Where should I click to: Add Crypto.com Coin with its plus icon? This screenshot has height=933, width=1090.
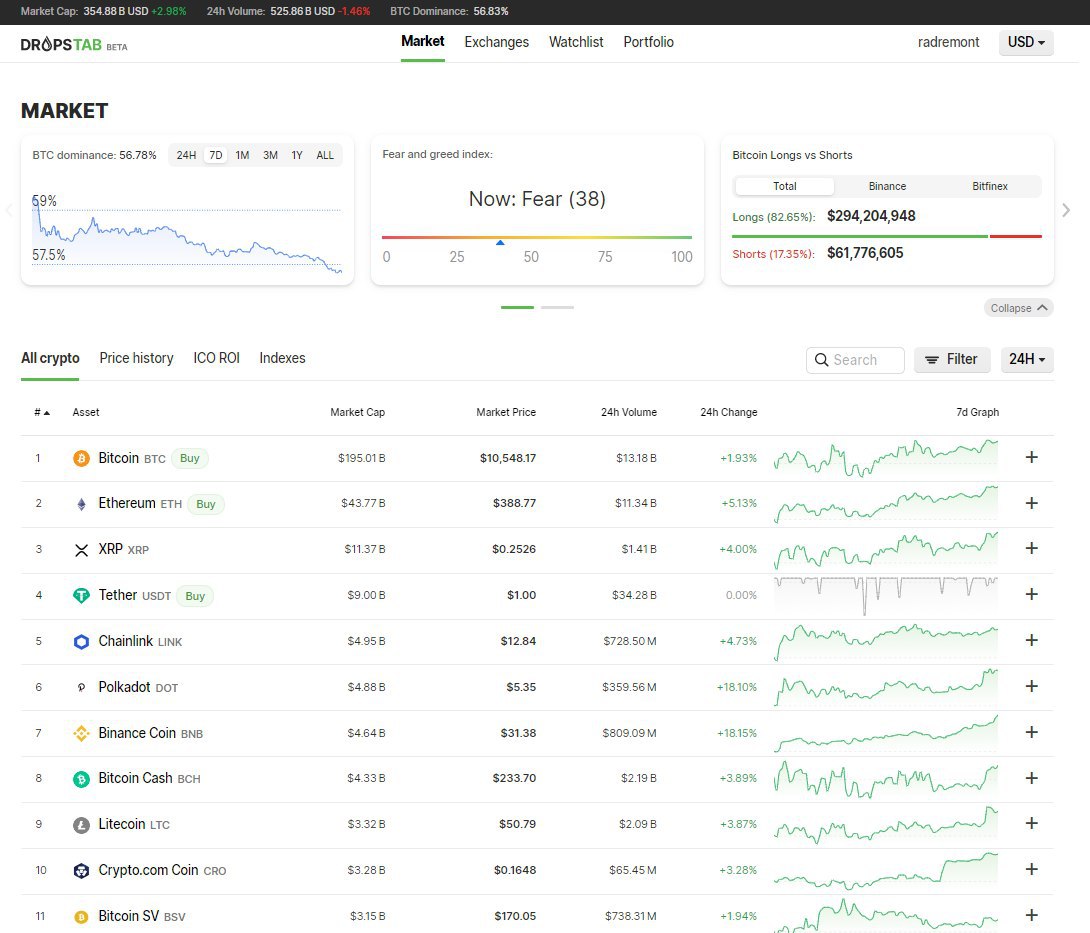point(1032,869)
